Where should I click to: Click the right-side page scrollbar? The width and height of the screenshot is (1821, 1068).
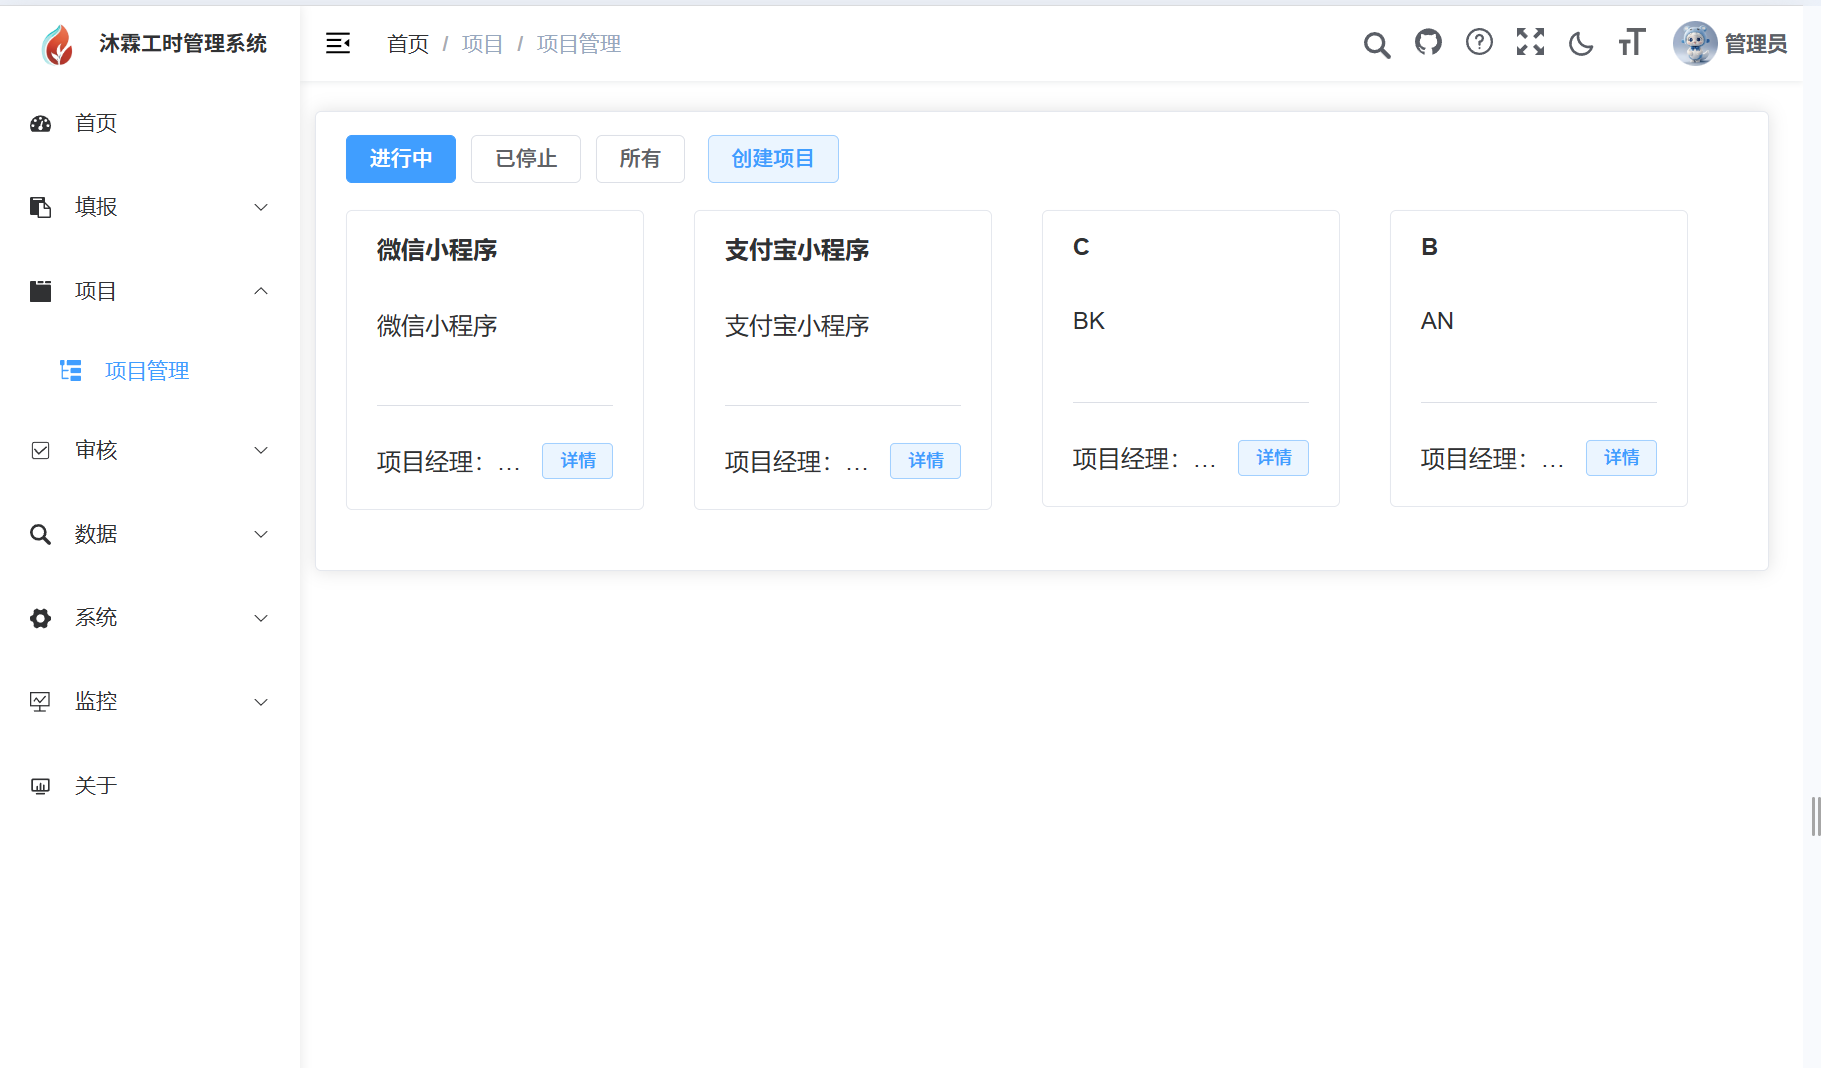pos(1814,815)
